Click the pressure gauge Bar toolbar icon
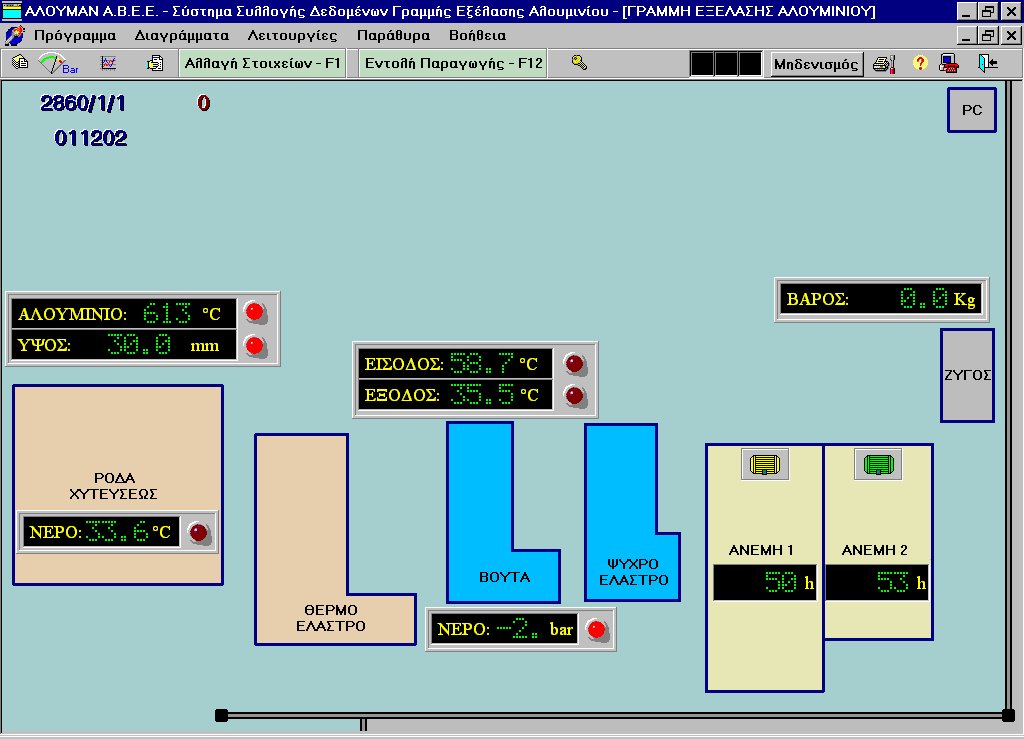The width and height of the screenshot is (1024, 739). point(57,63)
